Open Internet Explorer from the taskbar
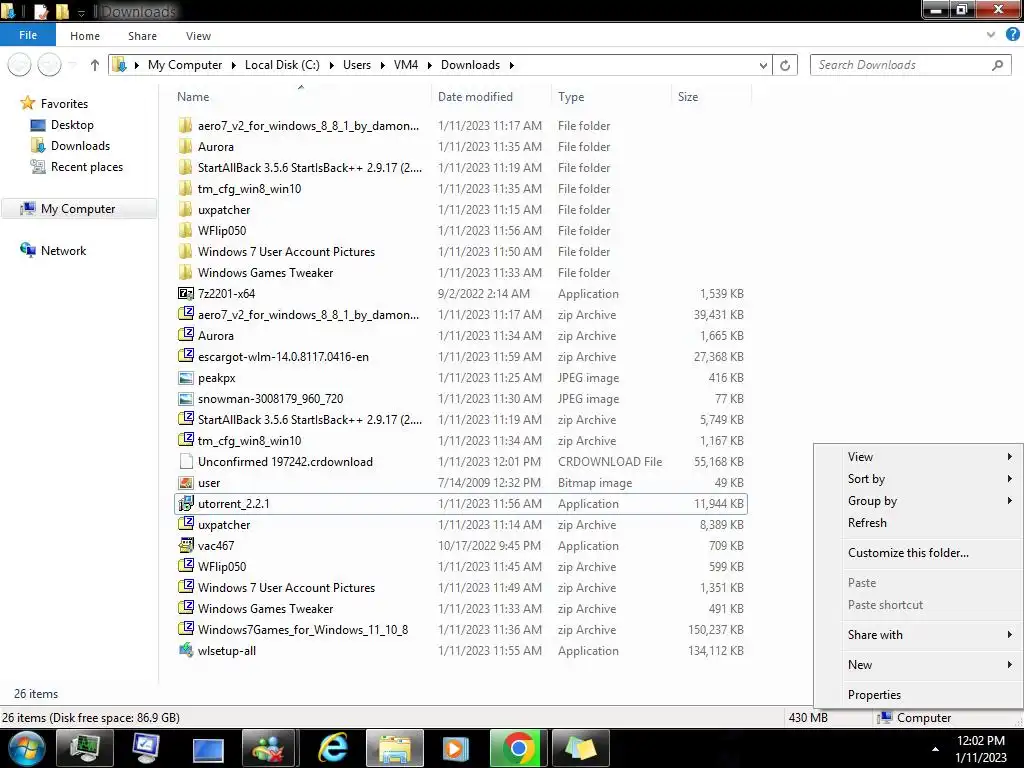This screenshot has width=1024, height=768. click(333, 748)
